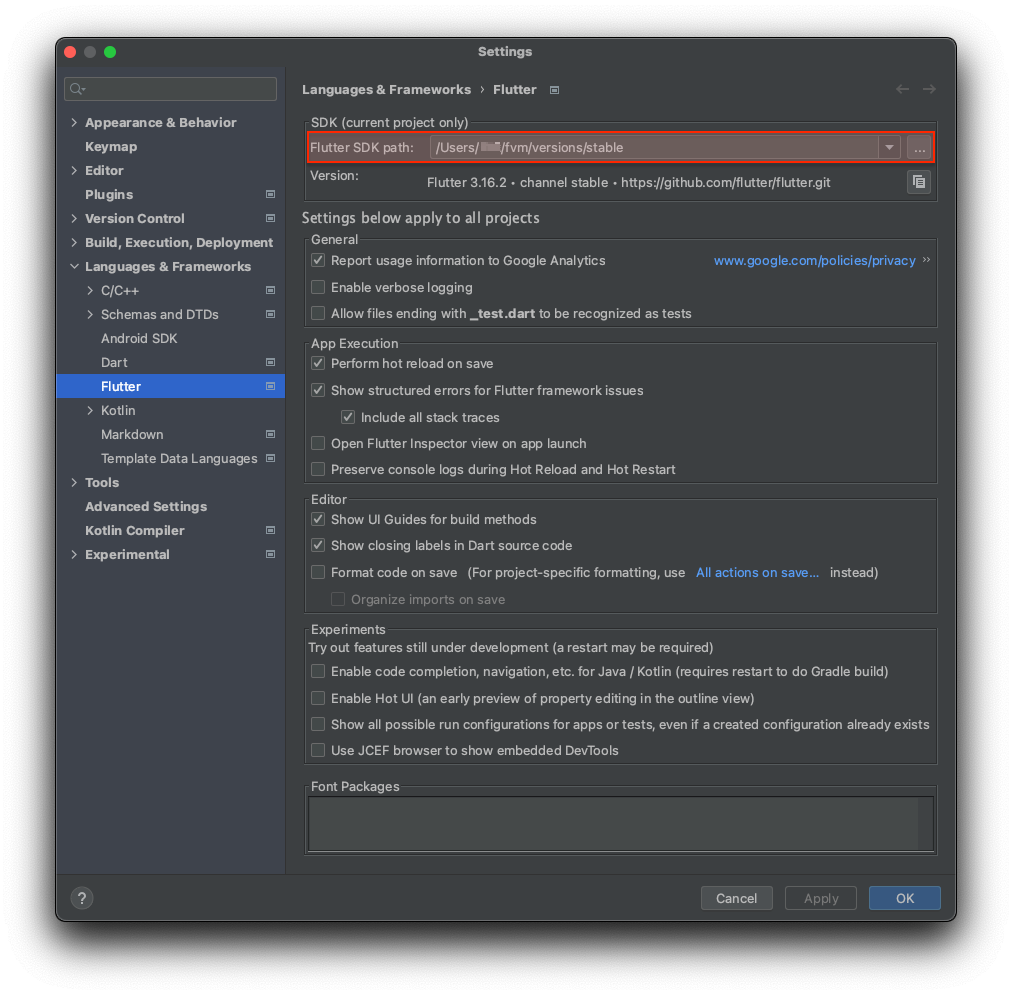Image resolution: width=1012 pixels, height=995 pixels.
Task: Click the Apply button
Action: [x=820, y=897]
